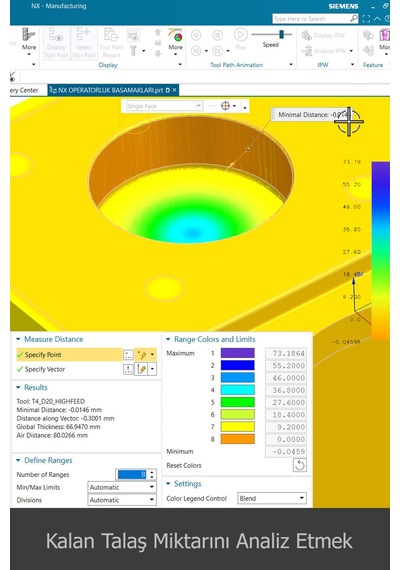The height and width of the screenshot is (570, 400).
Task: Click the Analyze IPW icon
Action: click(x=307, y=51)
